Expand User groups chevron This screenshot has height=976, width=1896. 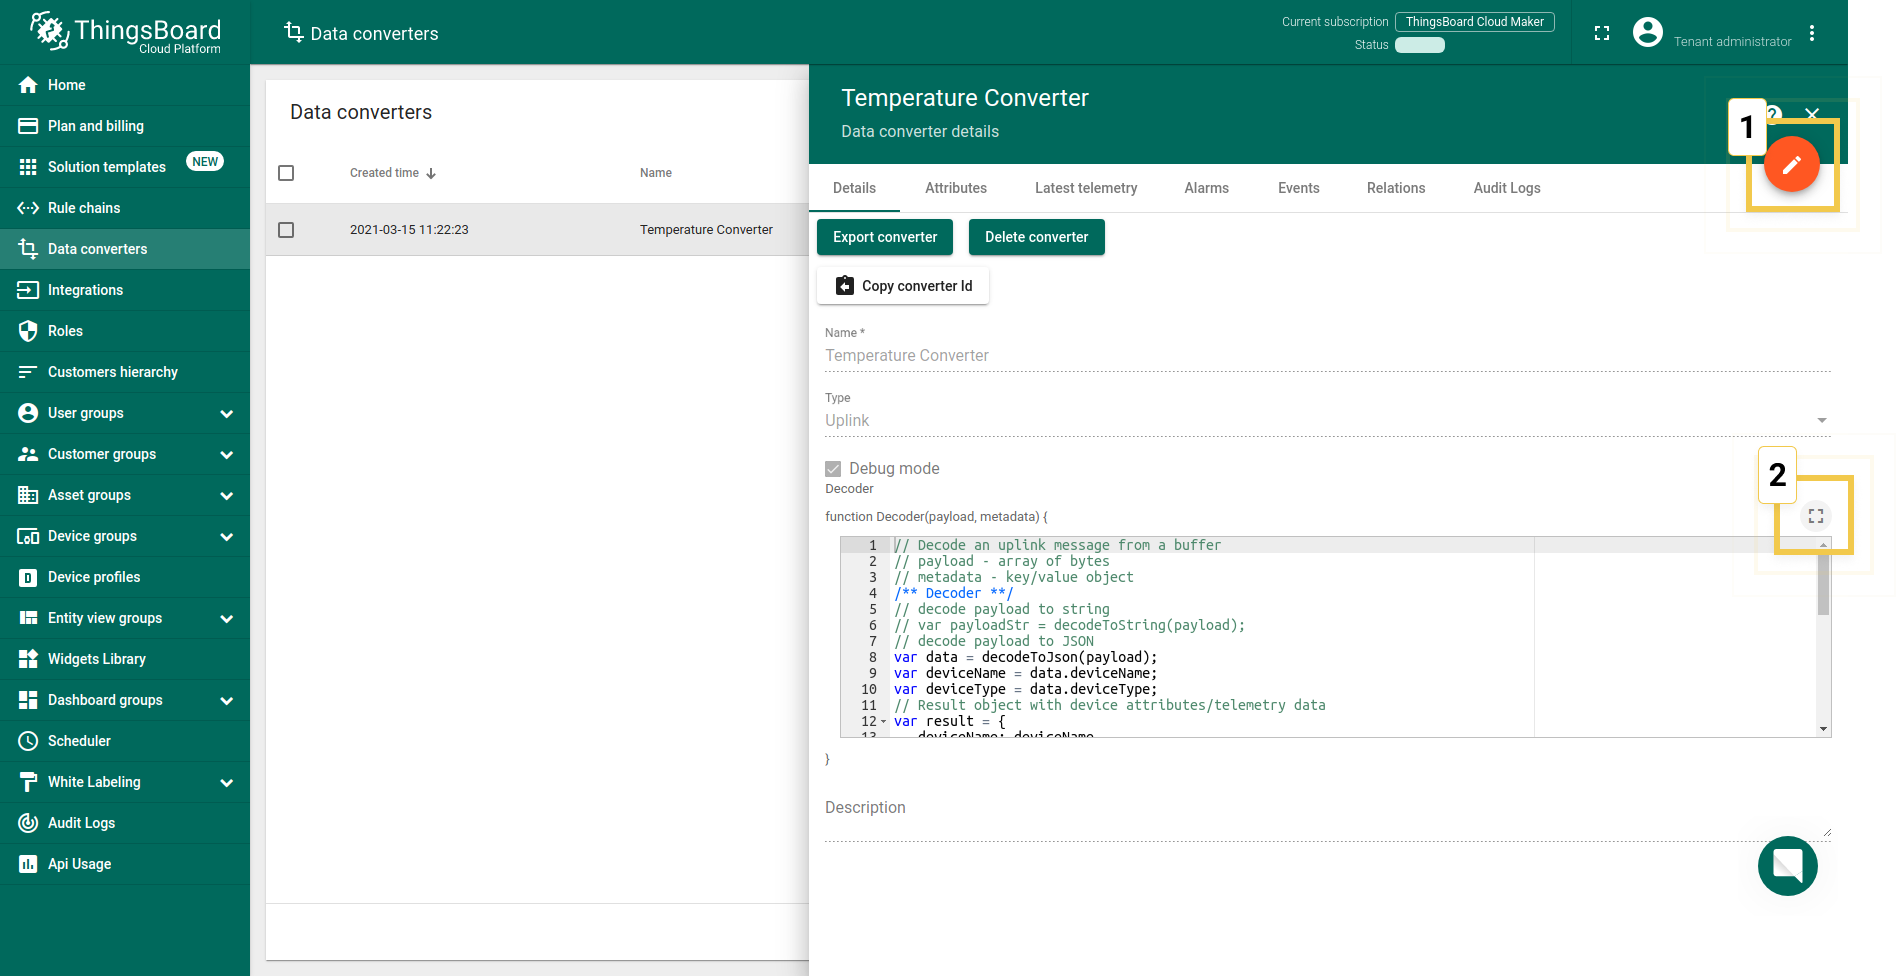pos(227,413)
